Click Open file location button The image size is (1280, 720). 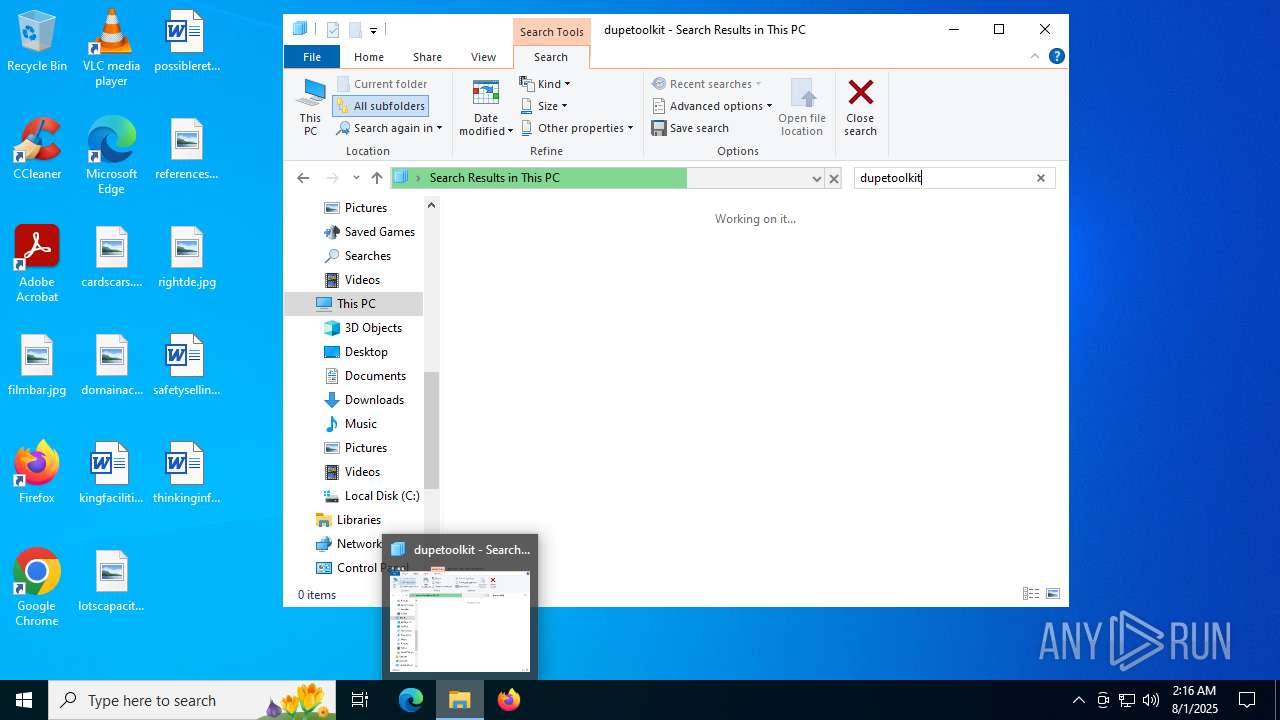click(802, 108)
